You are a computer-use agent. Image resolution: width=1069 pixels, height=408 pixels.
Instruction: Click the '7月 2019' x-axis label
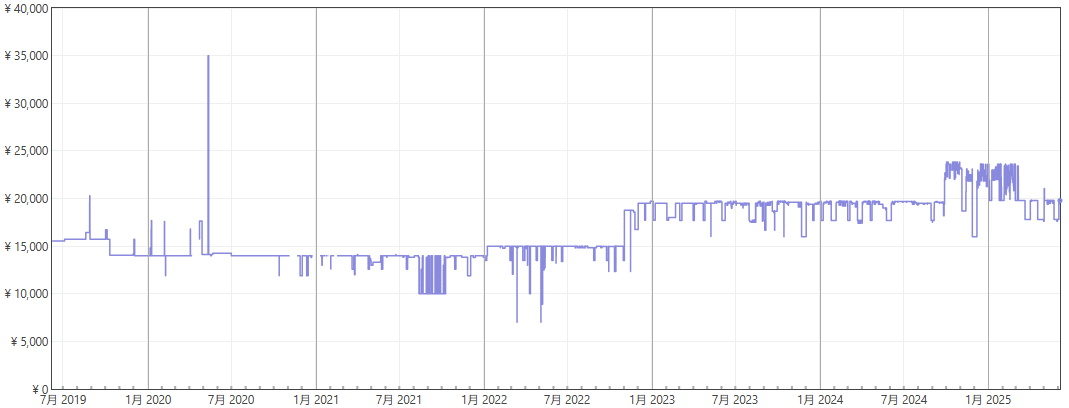tap(62, 400)
